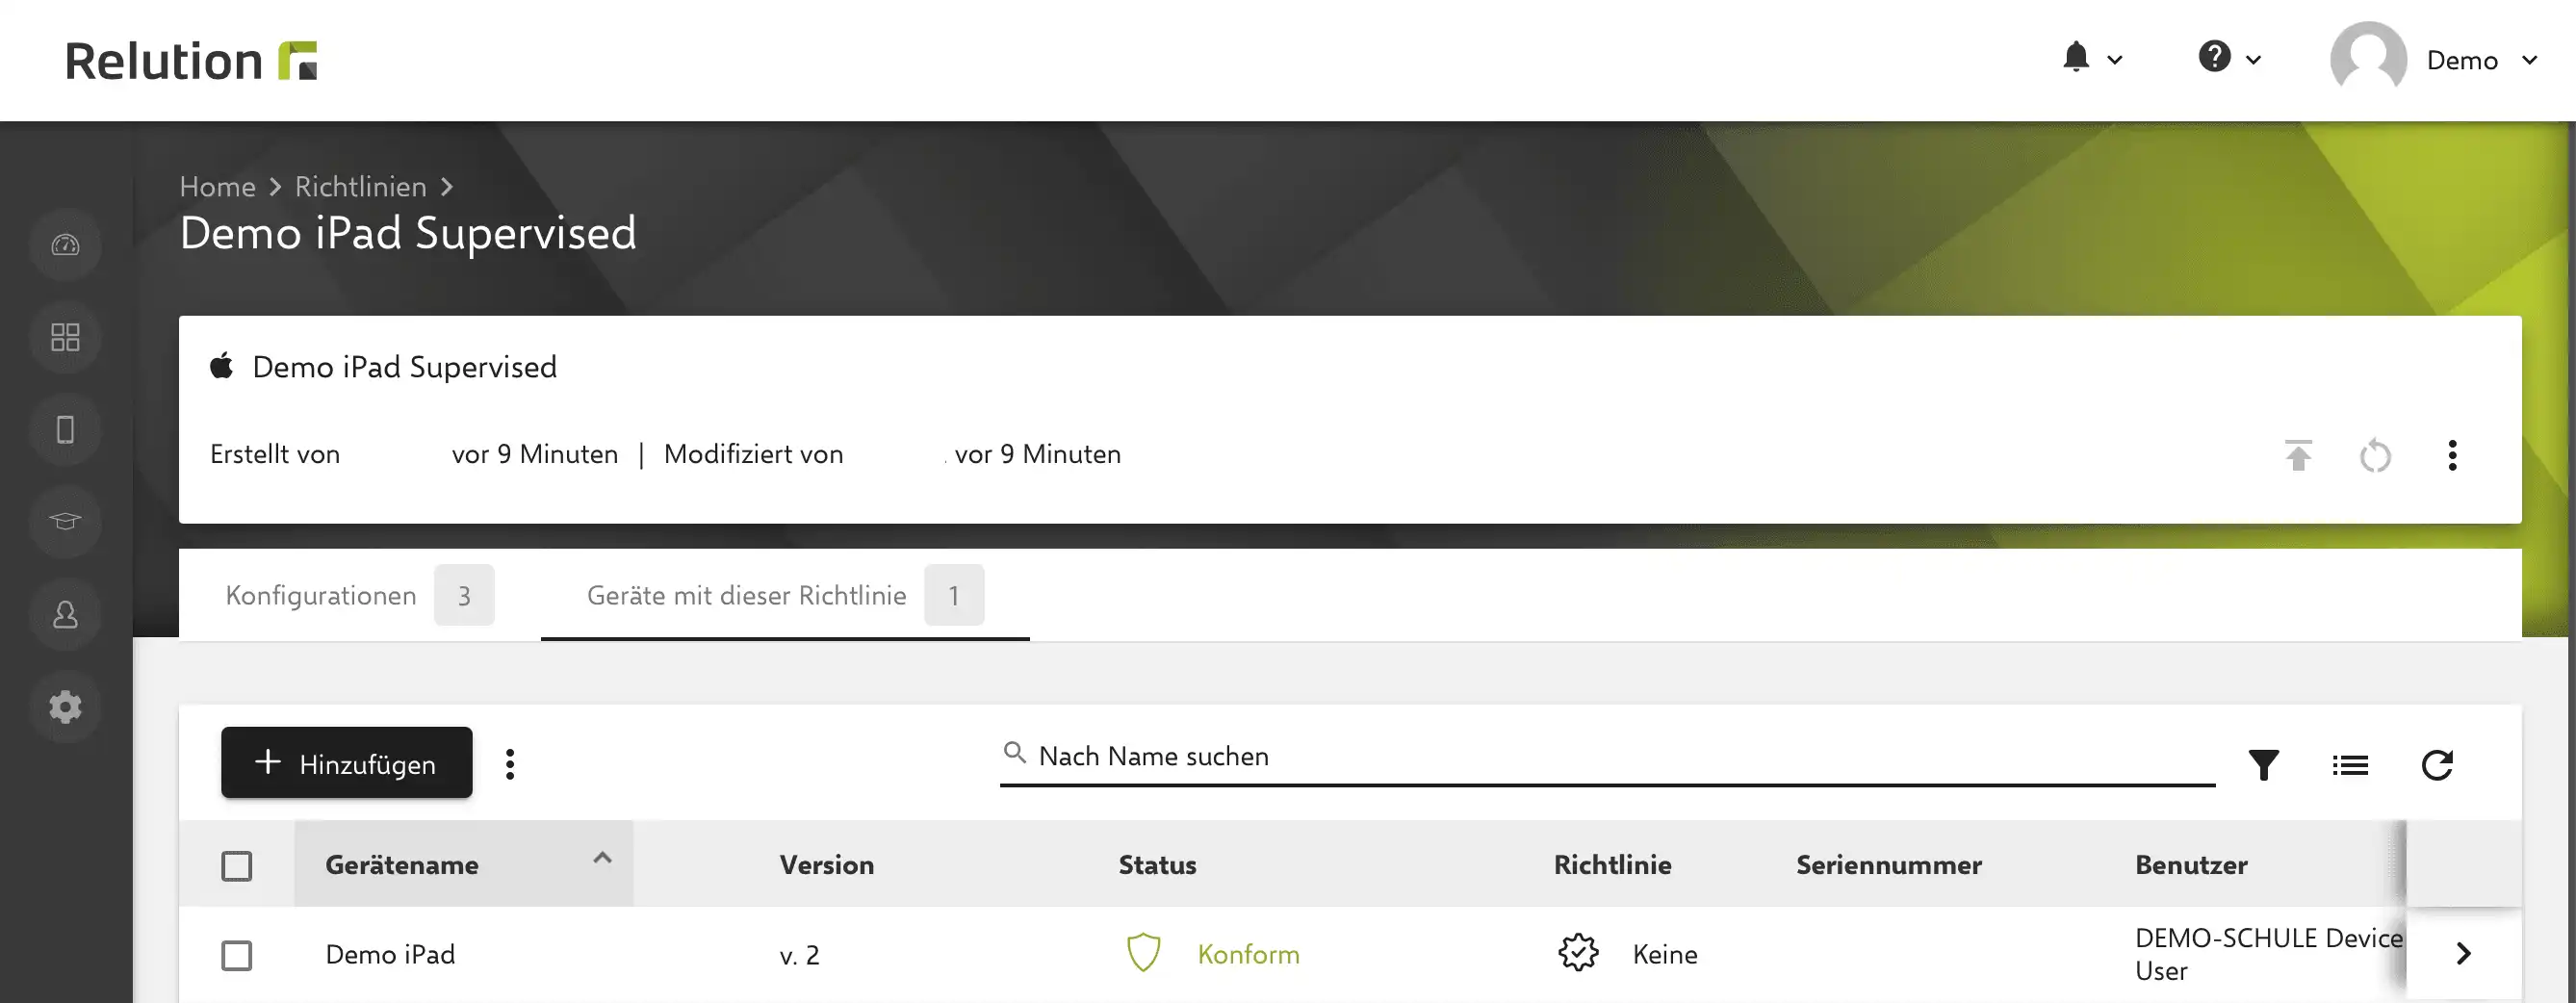
Task: Open the devices phone icon in sidebar
Action: point(65,429)
